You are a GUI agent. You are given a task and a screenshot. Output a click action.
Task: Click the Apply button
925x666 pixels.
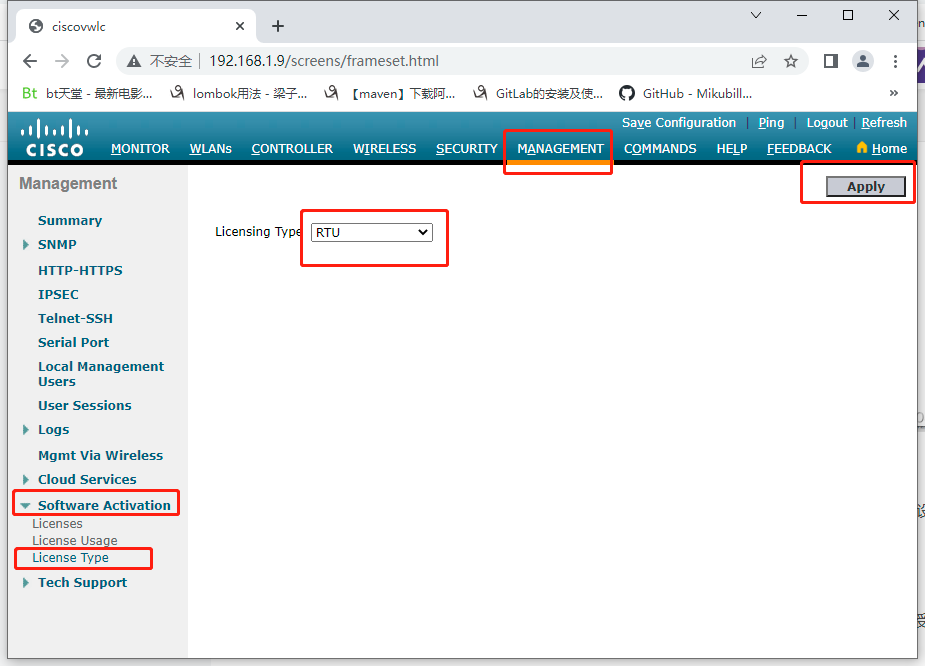tap(864, 186)
